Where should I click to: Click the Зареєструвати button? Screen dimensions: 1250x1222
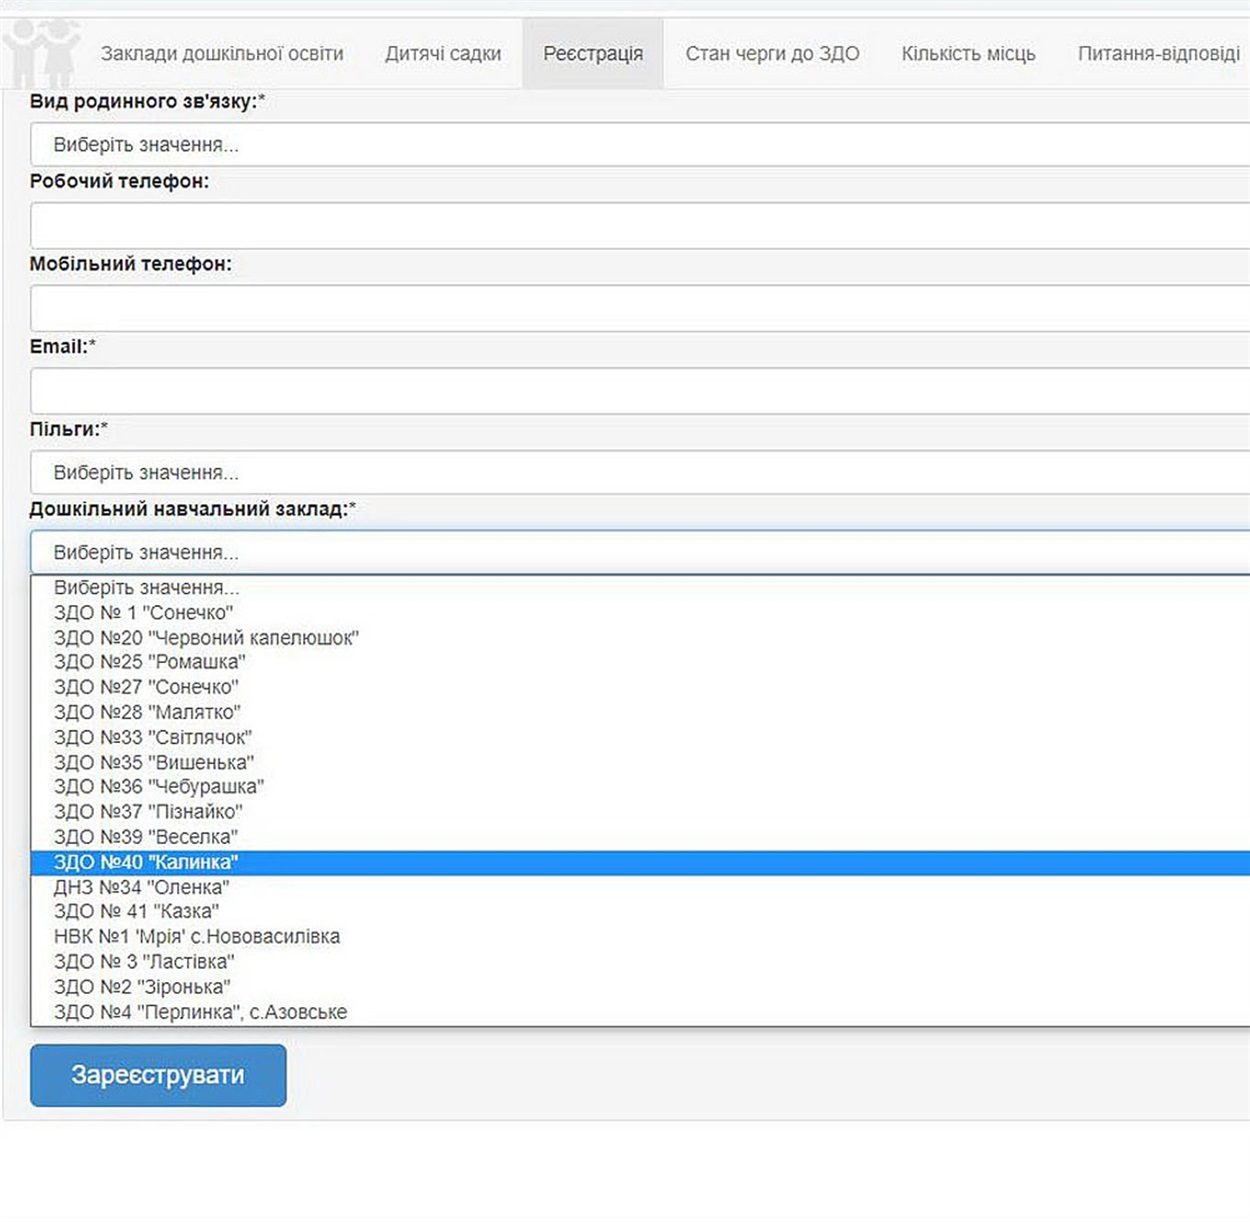[x=158, y=1075]
